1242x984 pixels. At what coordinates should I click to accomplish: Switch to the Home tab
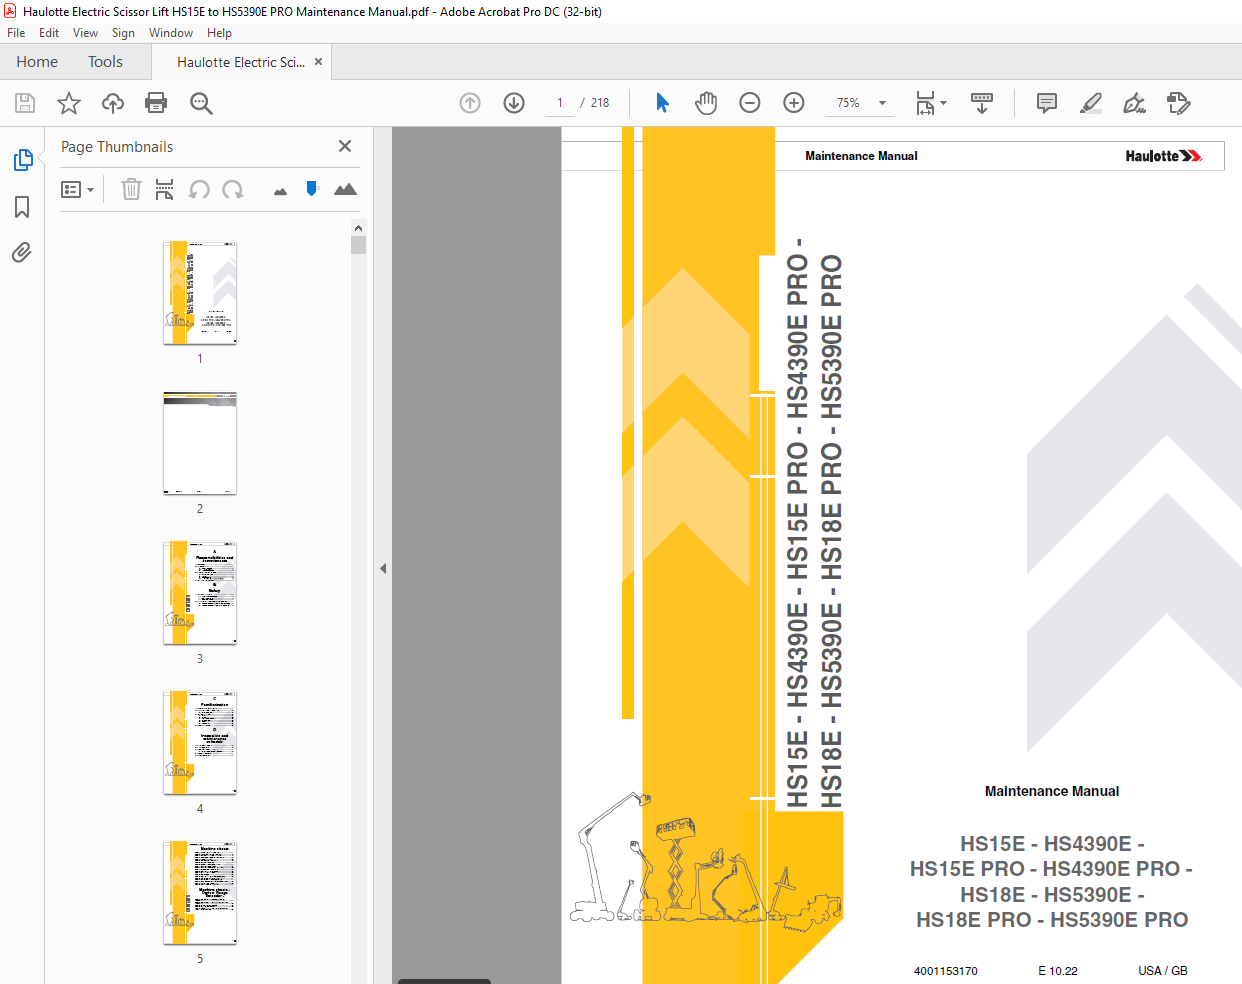tap(37, 62)
